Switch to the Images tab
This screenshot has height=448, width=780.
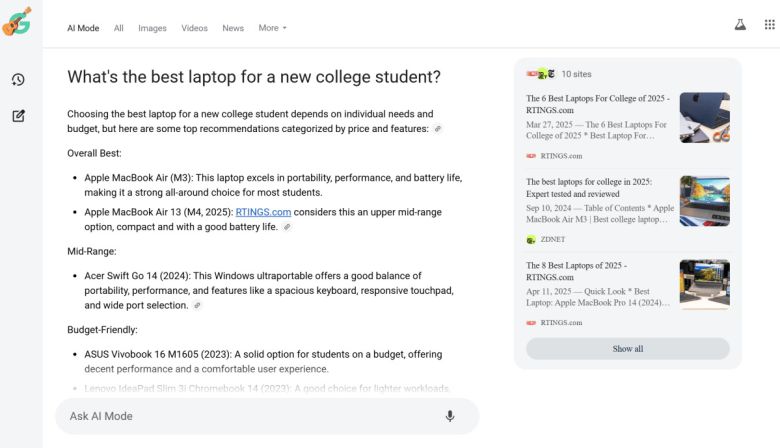[x=152, y=28]
